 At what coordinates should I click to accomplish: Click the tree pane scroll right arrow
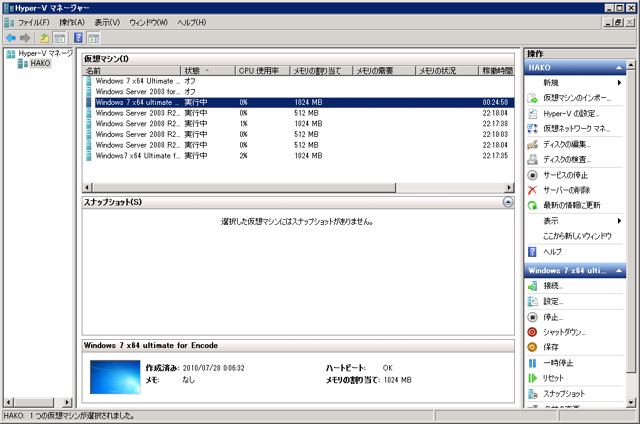coord(67,402)
